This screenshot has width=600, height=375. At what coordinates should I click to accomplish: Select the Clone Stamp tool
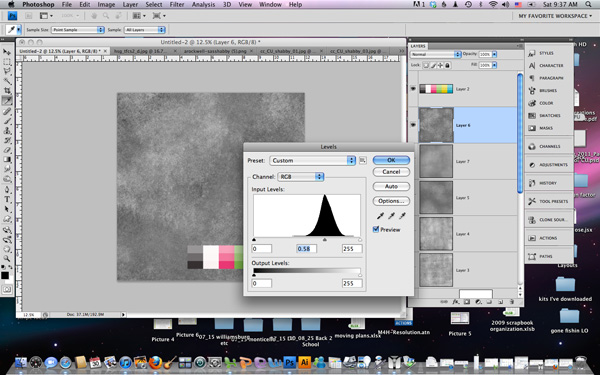coord(7,131)
